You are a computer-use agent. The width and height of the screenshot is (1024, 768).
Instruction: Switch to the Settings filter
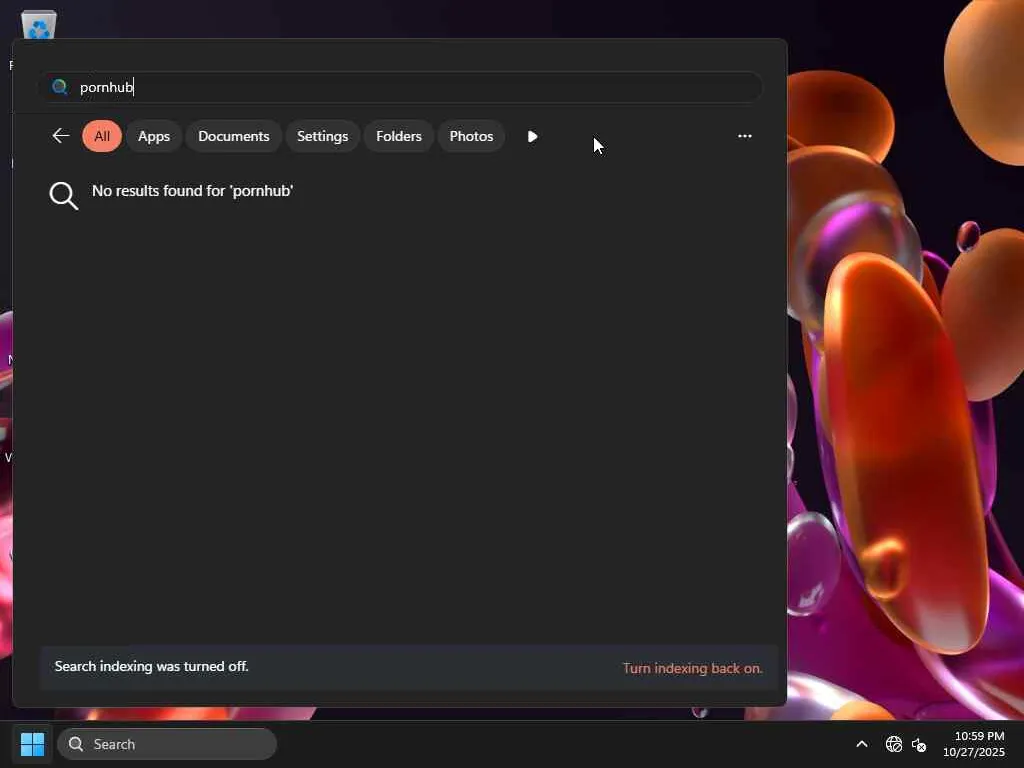coord(322,136)
